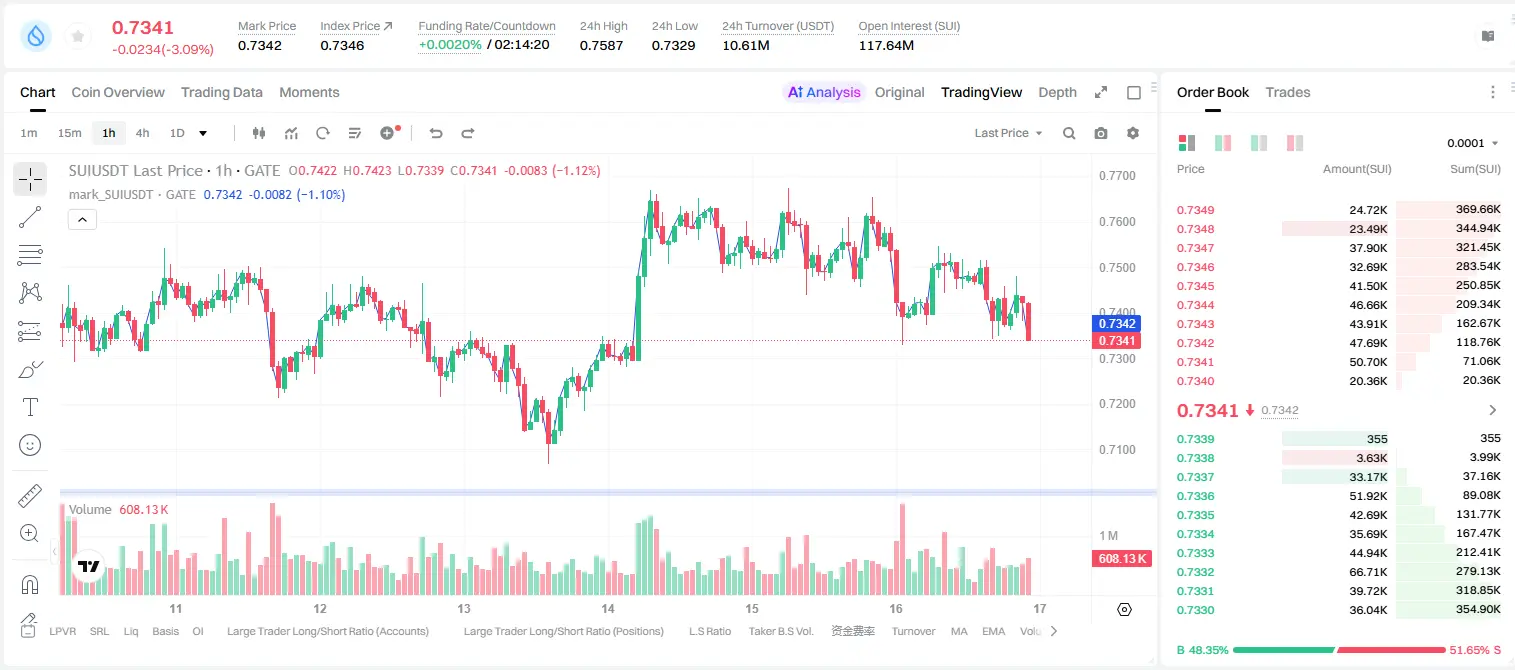Switch to the Coin Overview tab
Image resolution: width=1515 pixels, height=670 pixels.
click(x=118, y=92)
